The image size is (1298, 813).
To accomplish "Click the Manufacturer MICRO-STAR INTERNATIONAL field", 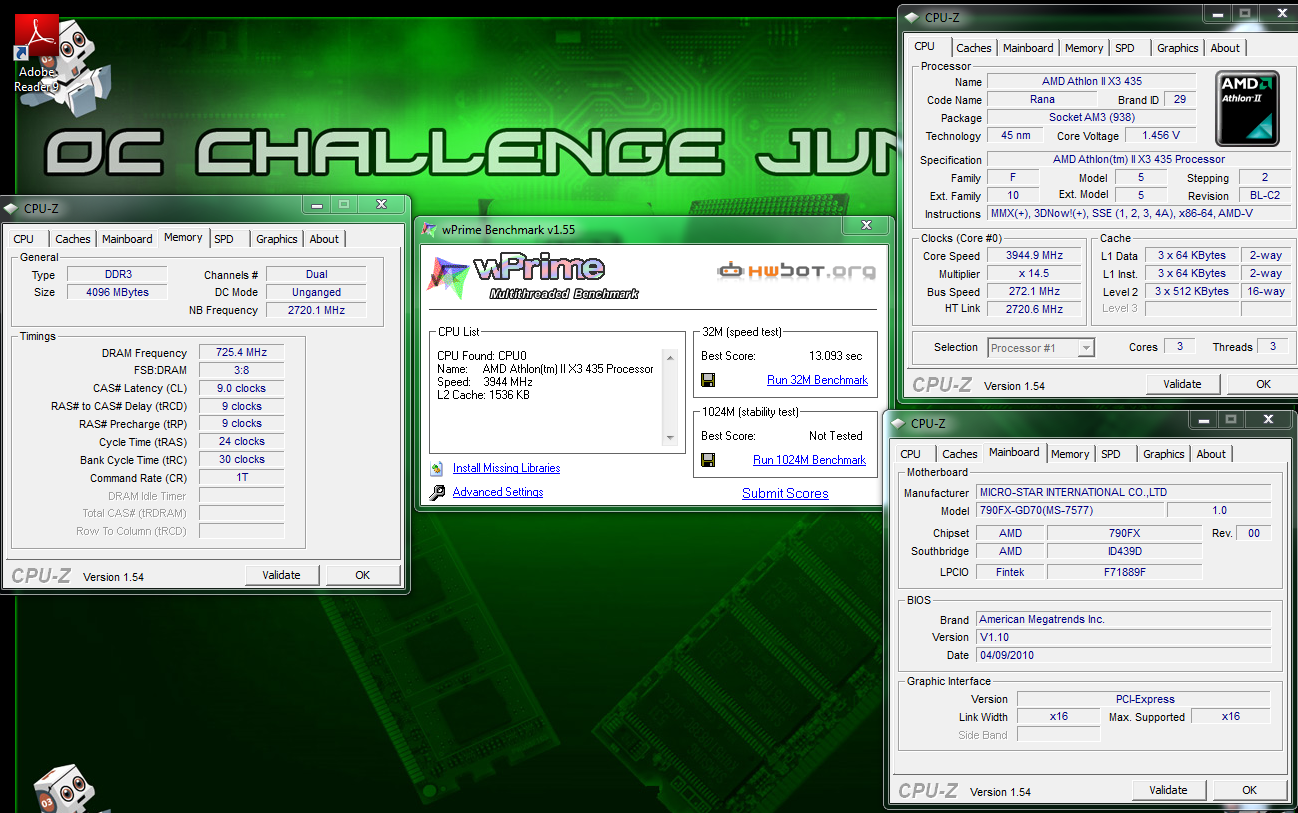I will pyautogui.click(x=1123, y=492).
